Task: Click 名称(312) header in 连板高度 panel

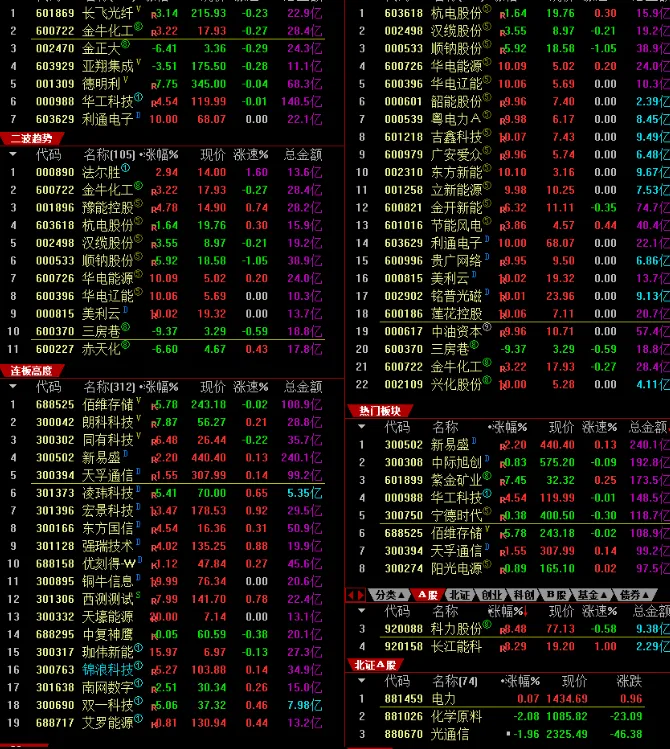Action: pos(109,386)
